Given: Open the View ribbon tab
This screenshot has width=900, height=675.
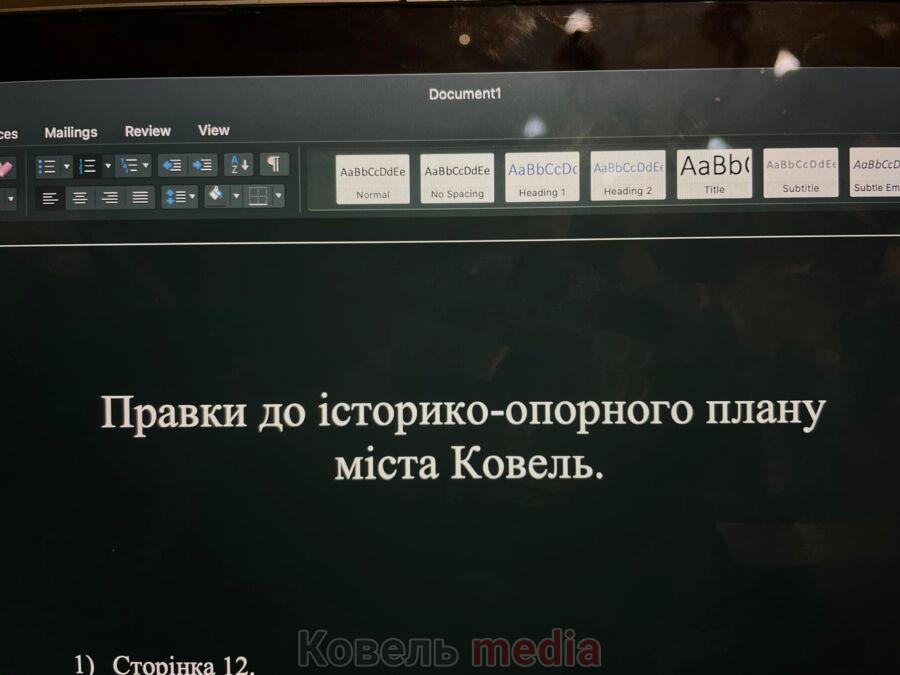Looking at the screenshot, I should [x=214, y=130].
